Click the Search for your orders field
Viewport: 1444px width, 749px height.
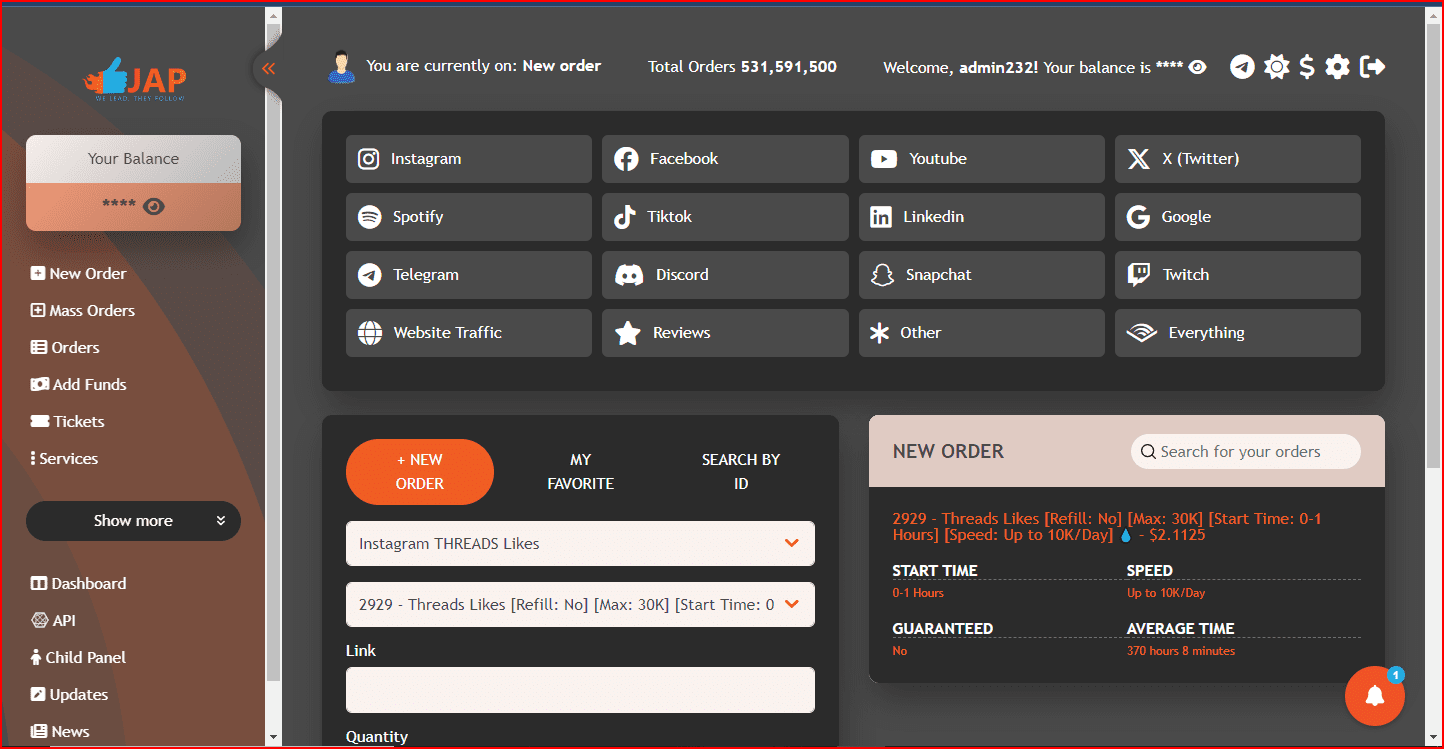pyautogui.click(x=1245, y=451)
